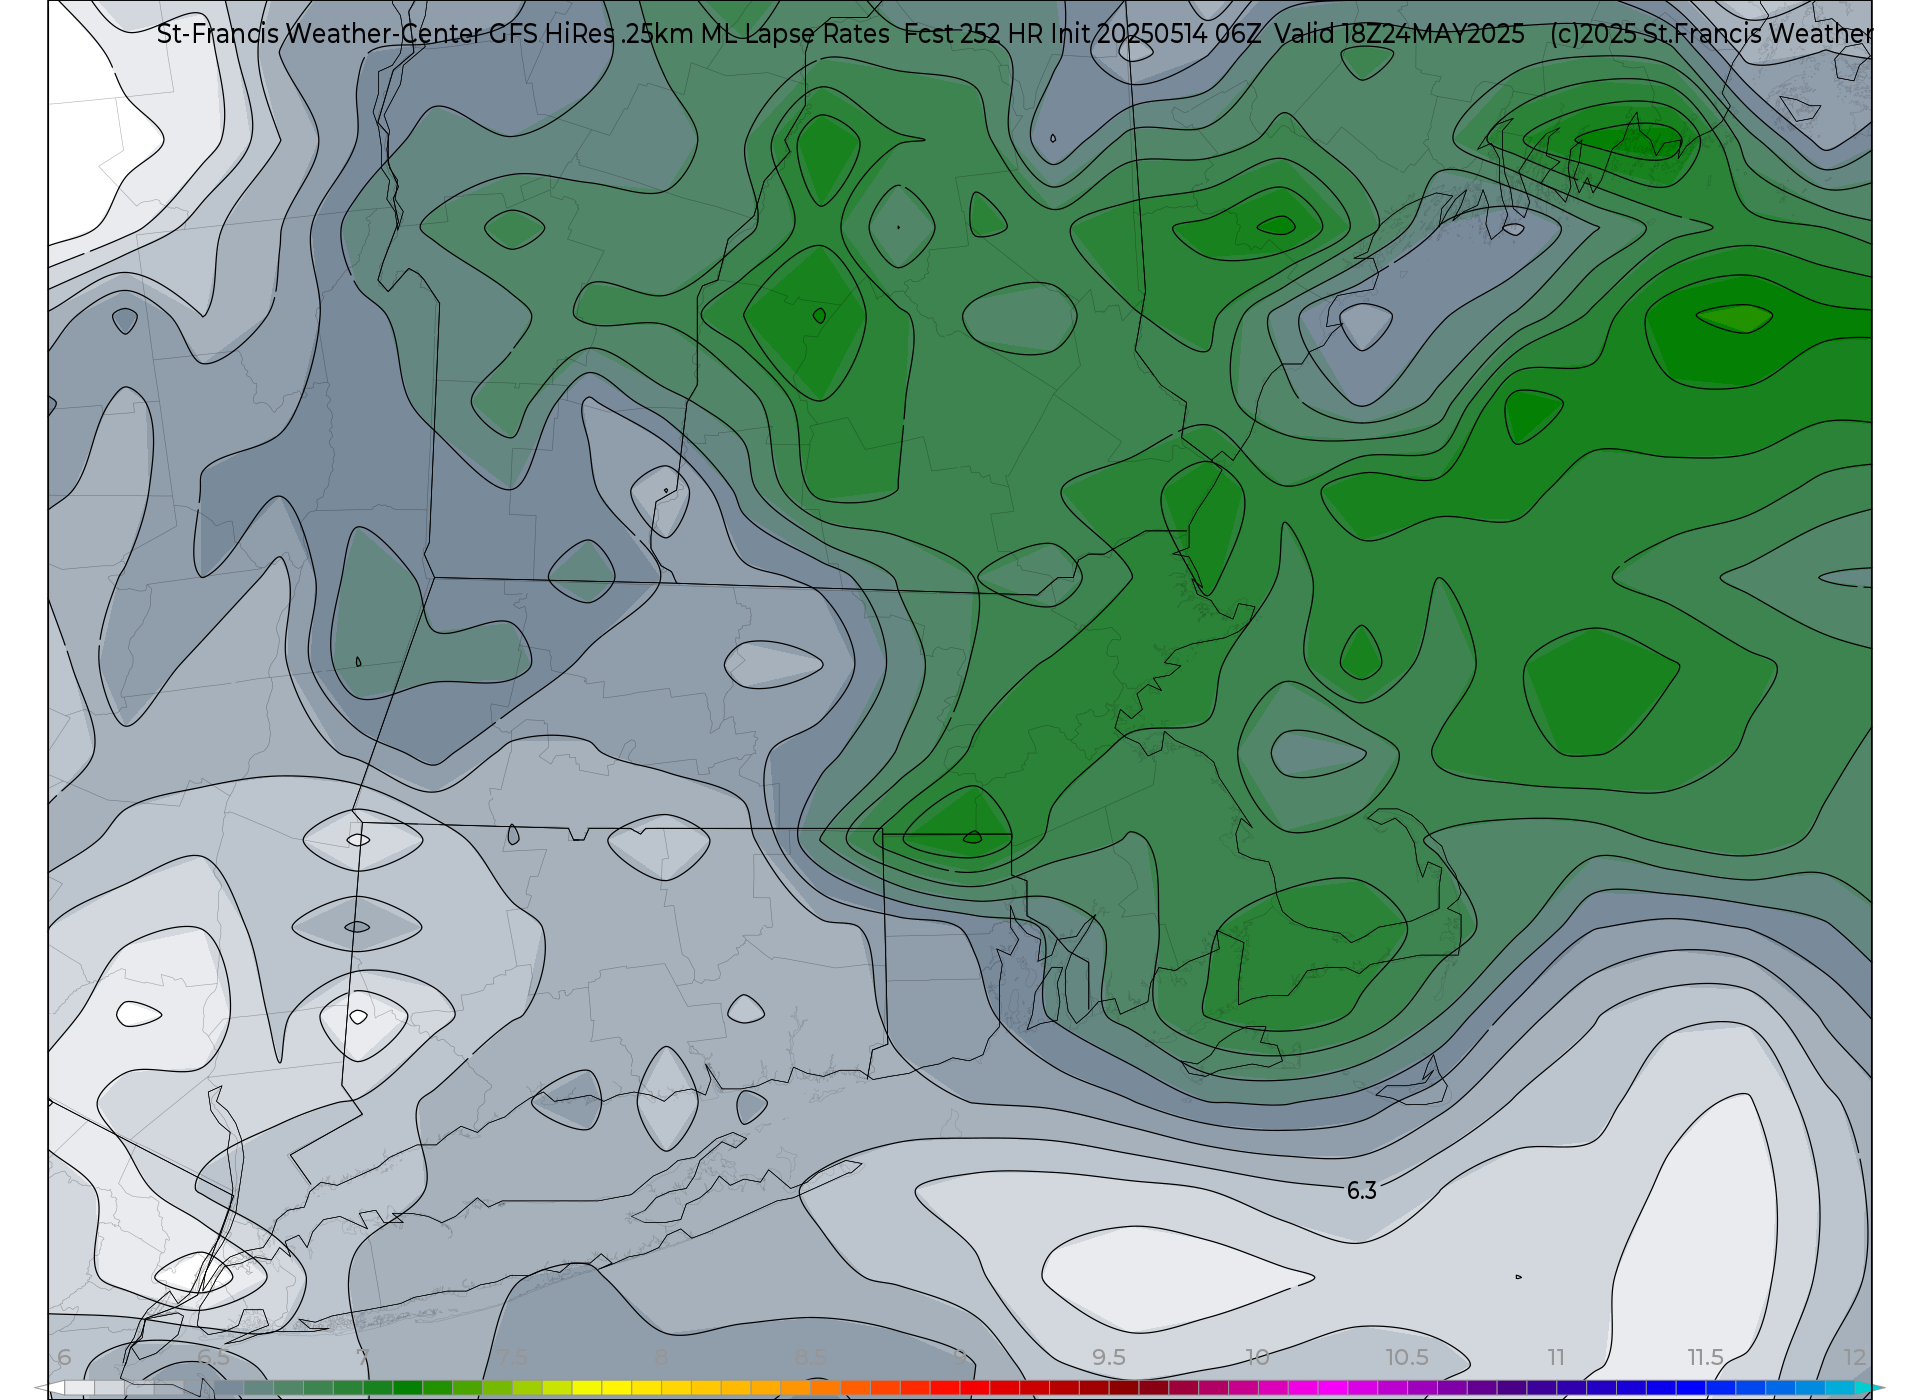
Task: Click the '9.5' colorbar label
Action: pyautogui.click(x=1108, y=1357)
